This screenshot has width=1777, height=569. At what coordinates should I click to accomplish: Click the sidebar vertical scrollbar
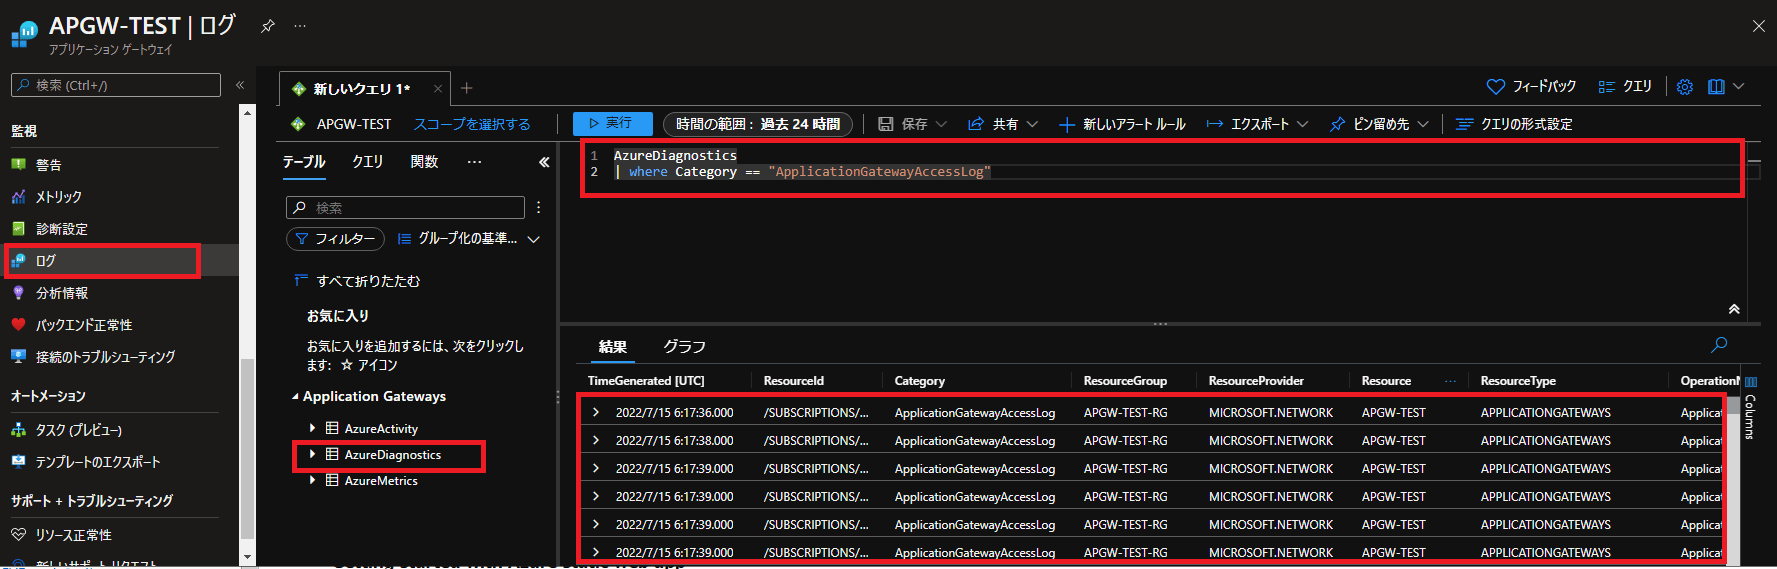tap(247, 447)
